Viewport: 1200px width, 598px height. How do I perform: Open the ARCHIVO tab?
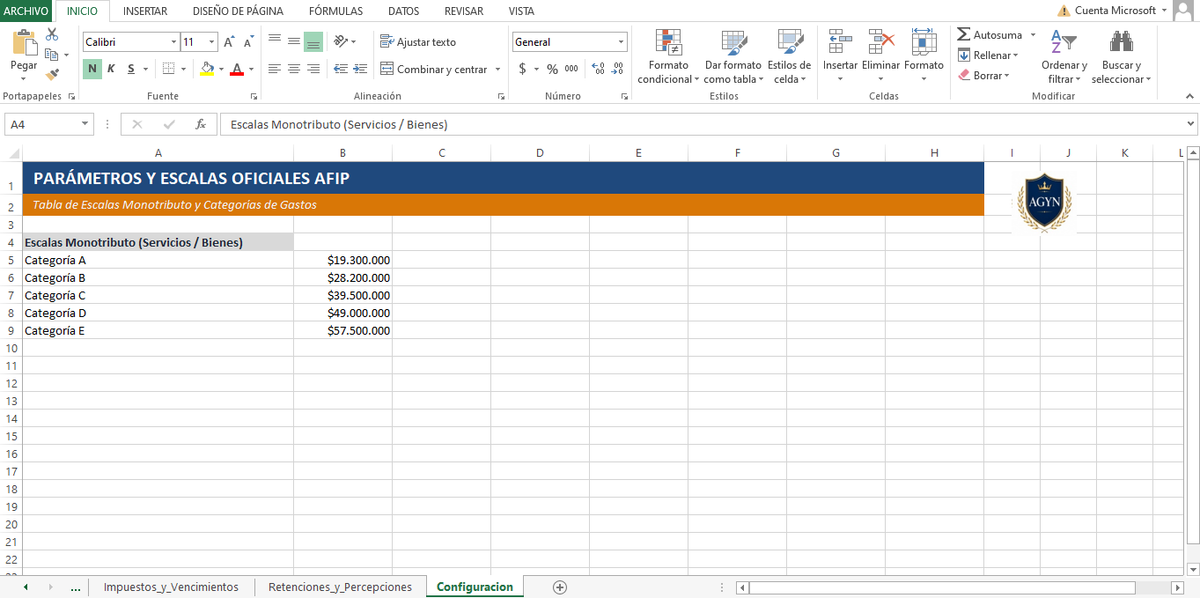[25, 11]
